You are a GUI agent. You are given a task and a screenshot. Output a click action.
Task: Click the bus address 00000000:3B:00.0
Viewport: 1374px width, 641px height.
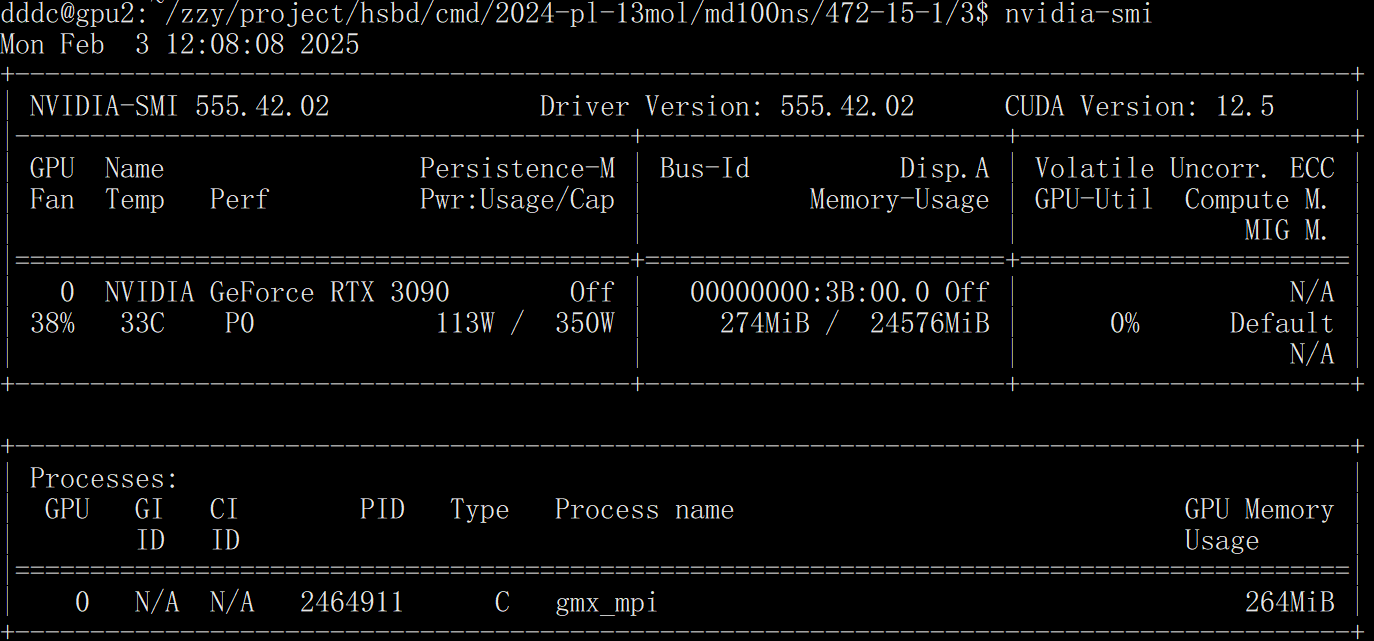[x=809, y=293]
